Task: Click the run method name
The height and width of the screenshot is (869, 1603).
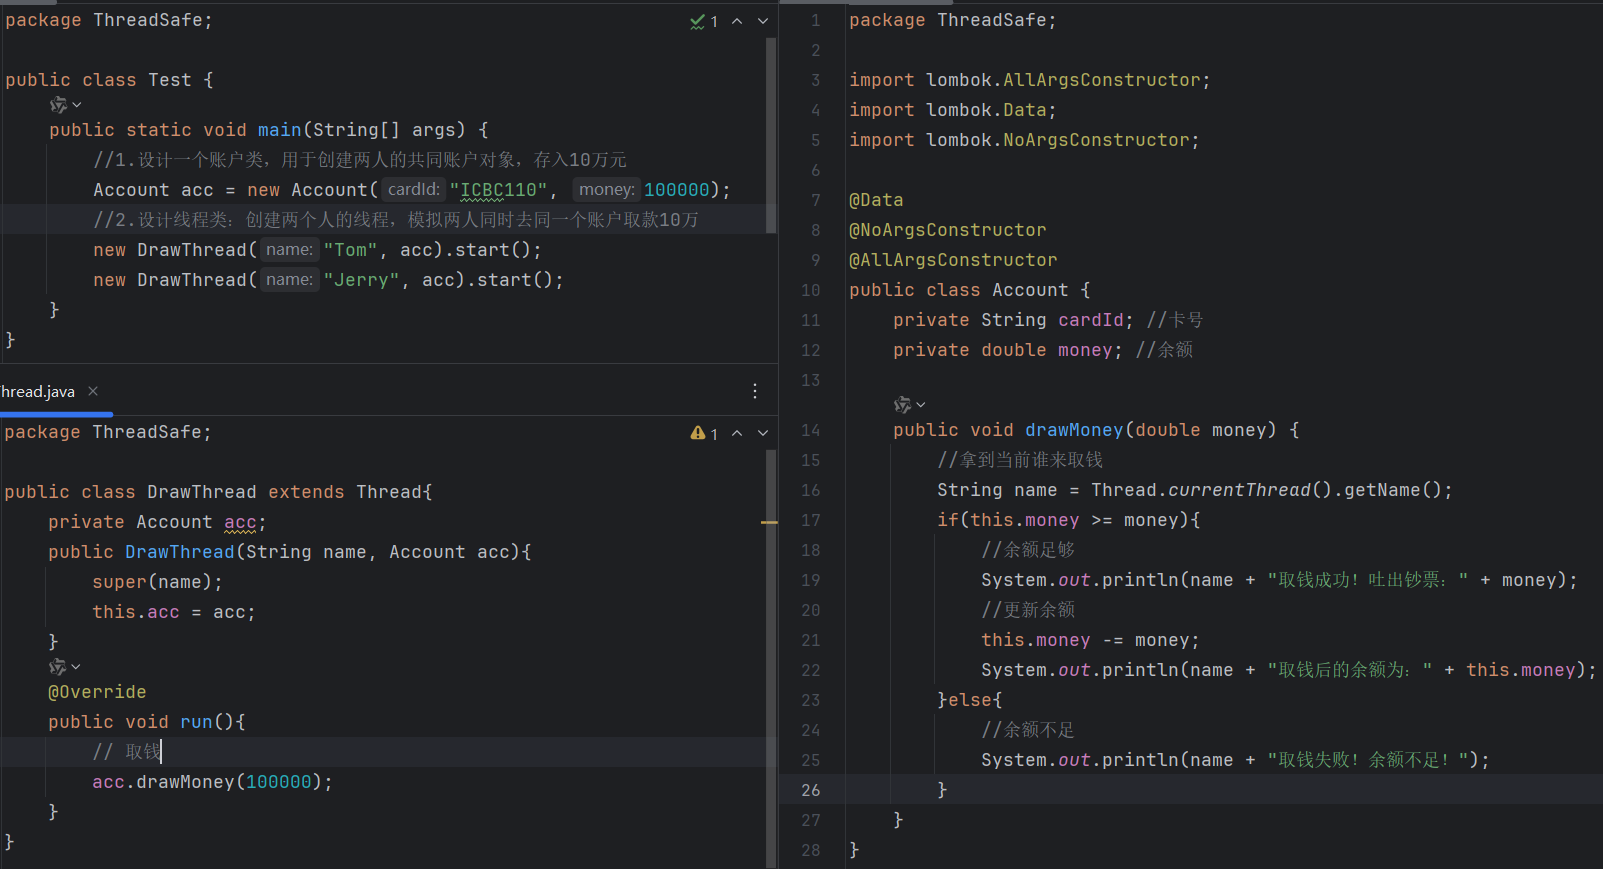Action: pos(196,722)
